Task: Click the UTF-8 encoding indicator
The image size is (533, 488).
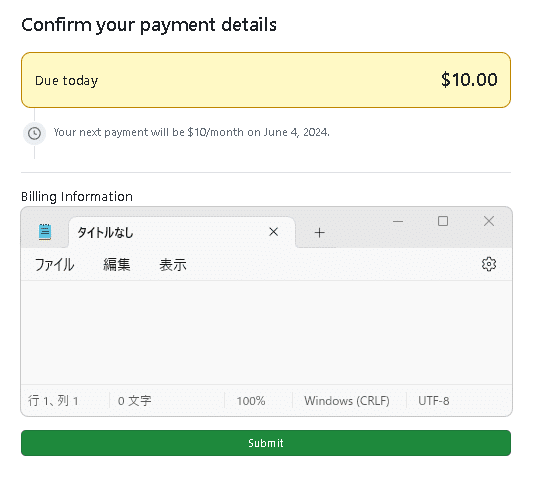Action: pyautogui.click(x=434, y=401)
